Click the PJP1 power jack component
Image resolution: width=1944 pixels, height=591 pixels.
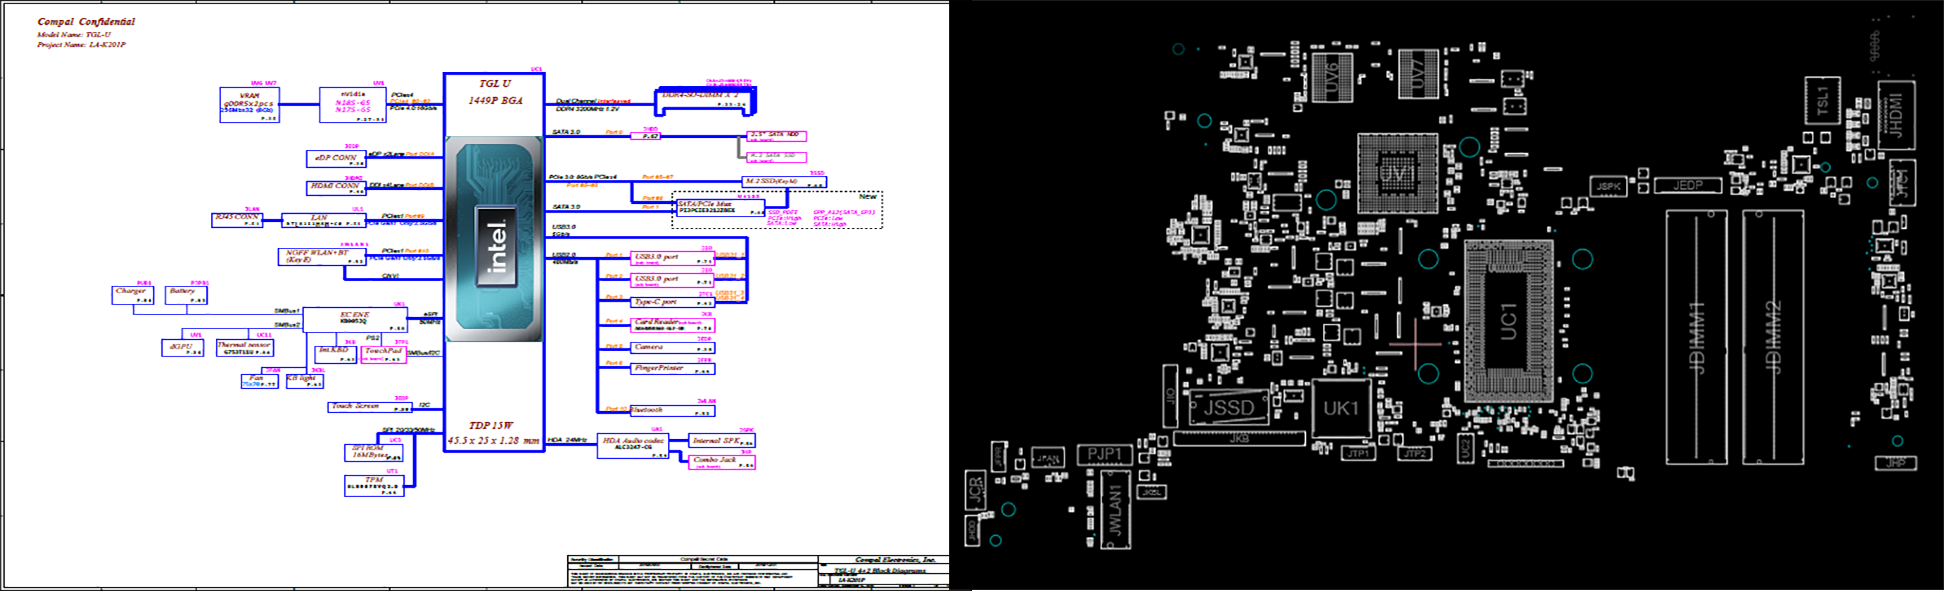click(1104, 454)
